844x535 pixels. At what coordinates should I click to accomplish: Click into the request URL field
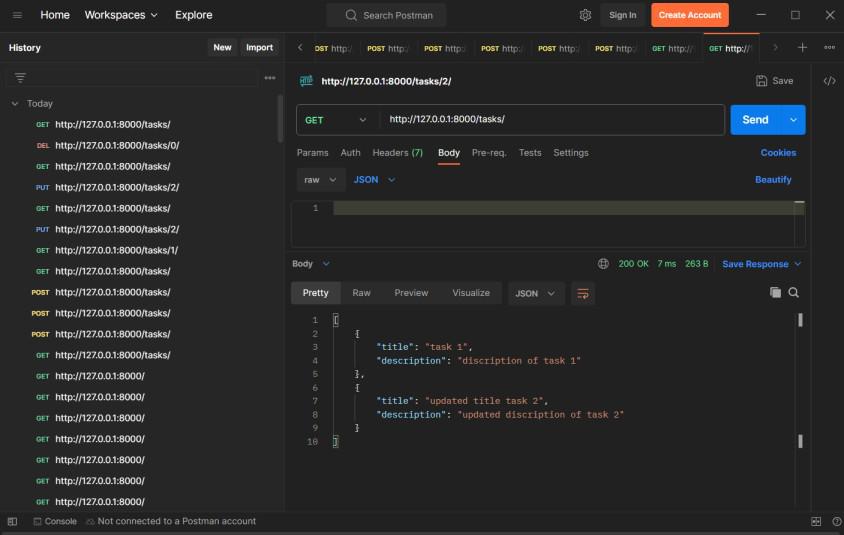point(550,120)
